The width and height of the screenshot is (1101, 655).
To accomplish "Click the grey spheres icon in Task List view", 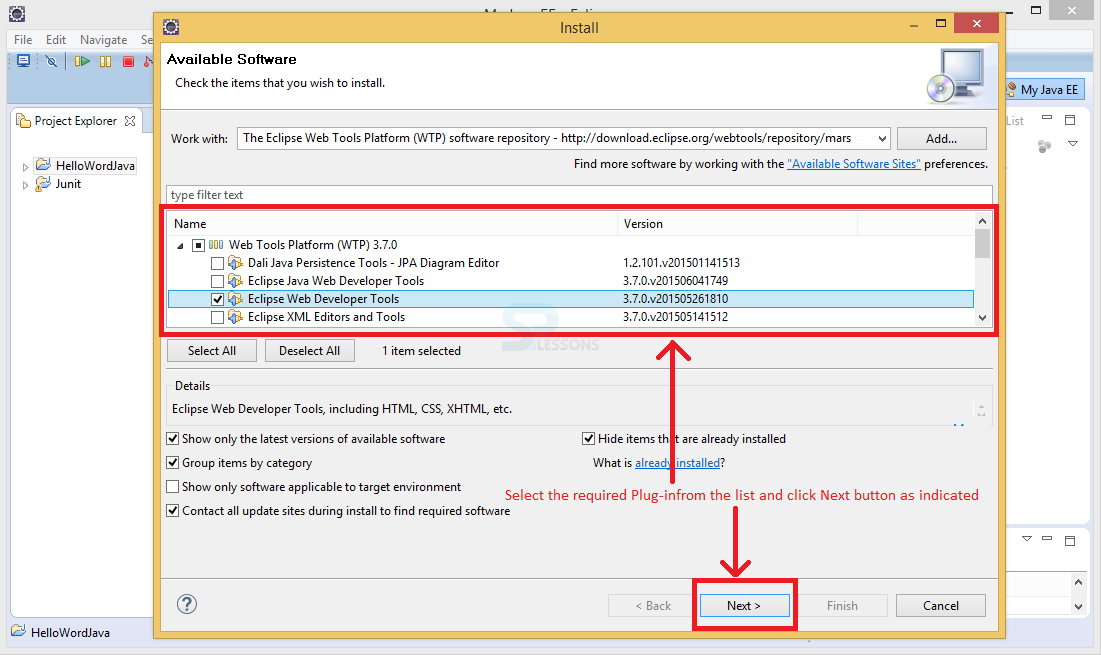I will (x=1045, y=146).
